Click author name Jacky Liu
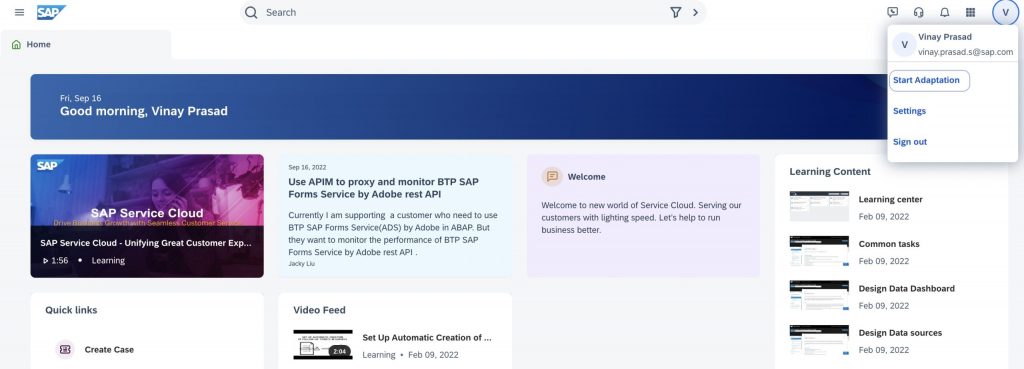This screenshot has height=369, width=1024. (x=301, y=263)
